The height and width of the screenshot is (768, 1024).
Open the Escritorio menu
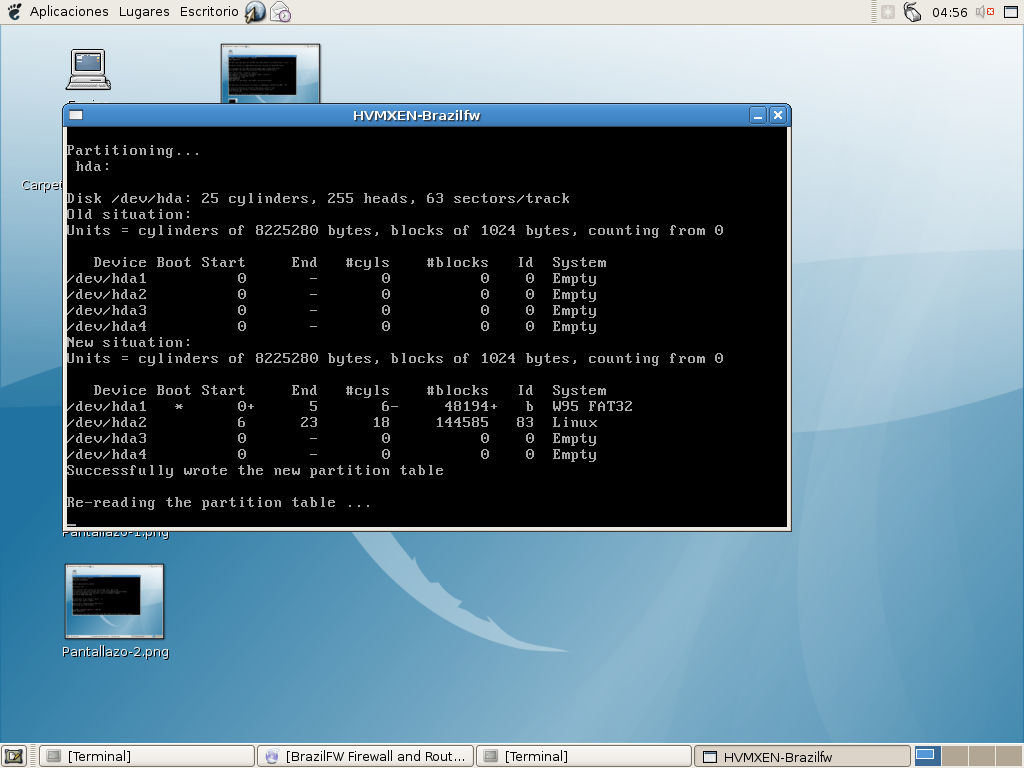coord(209,12)
